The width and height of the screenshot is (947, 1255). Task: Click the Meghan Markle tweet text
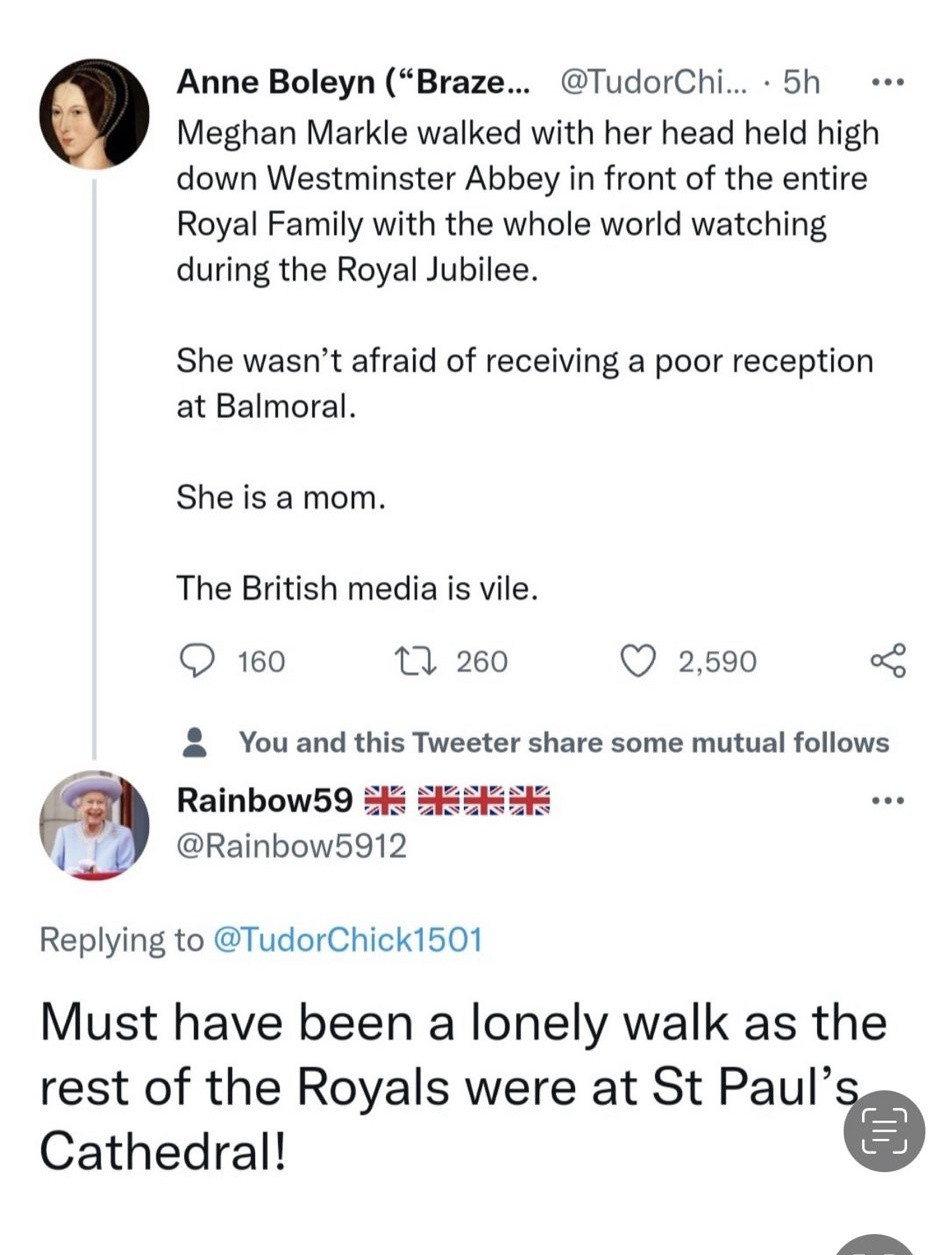coord(525,202)
